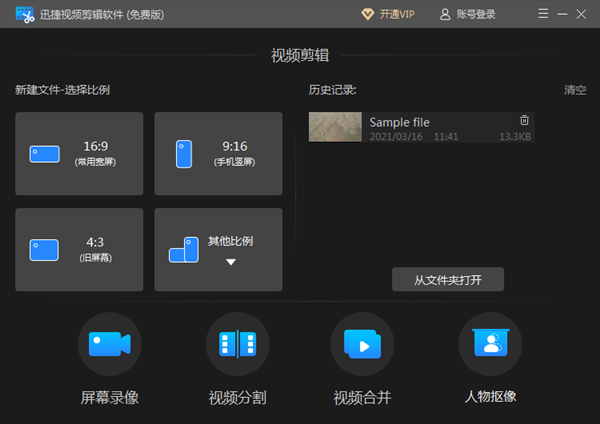Close the video editor window
The height and width of the screenshot is (424, 600).
(581, 15)
